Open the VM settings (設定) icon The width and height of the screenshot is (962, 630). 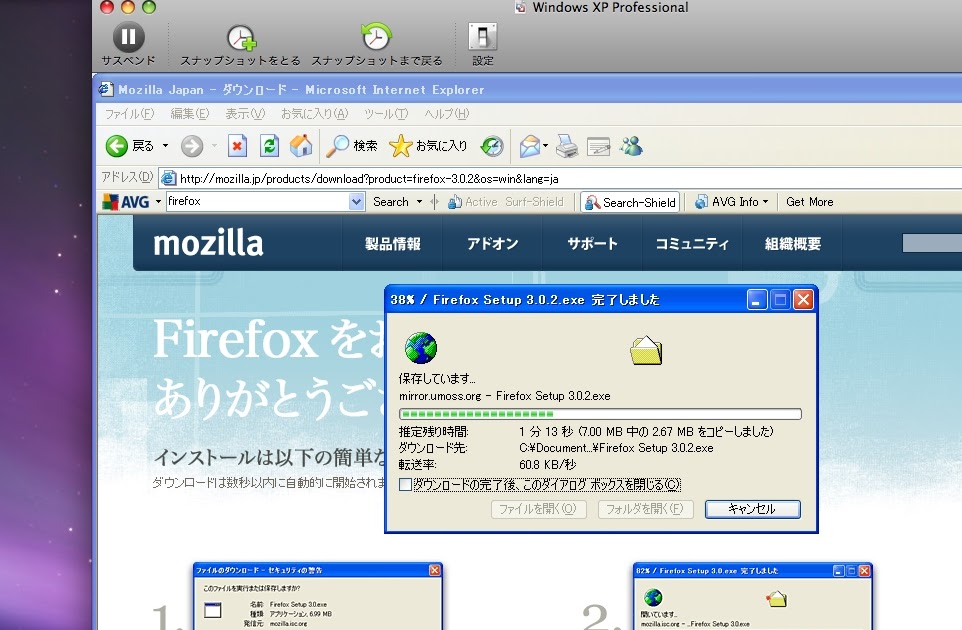tap(483, 37)
